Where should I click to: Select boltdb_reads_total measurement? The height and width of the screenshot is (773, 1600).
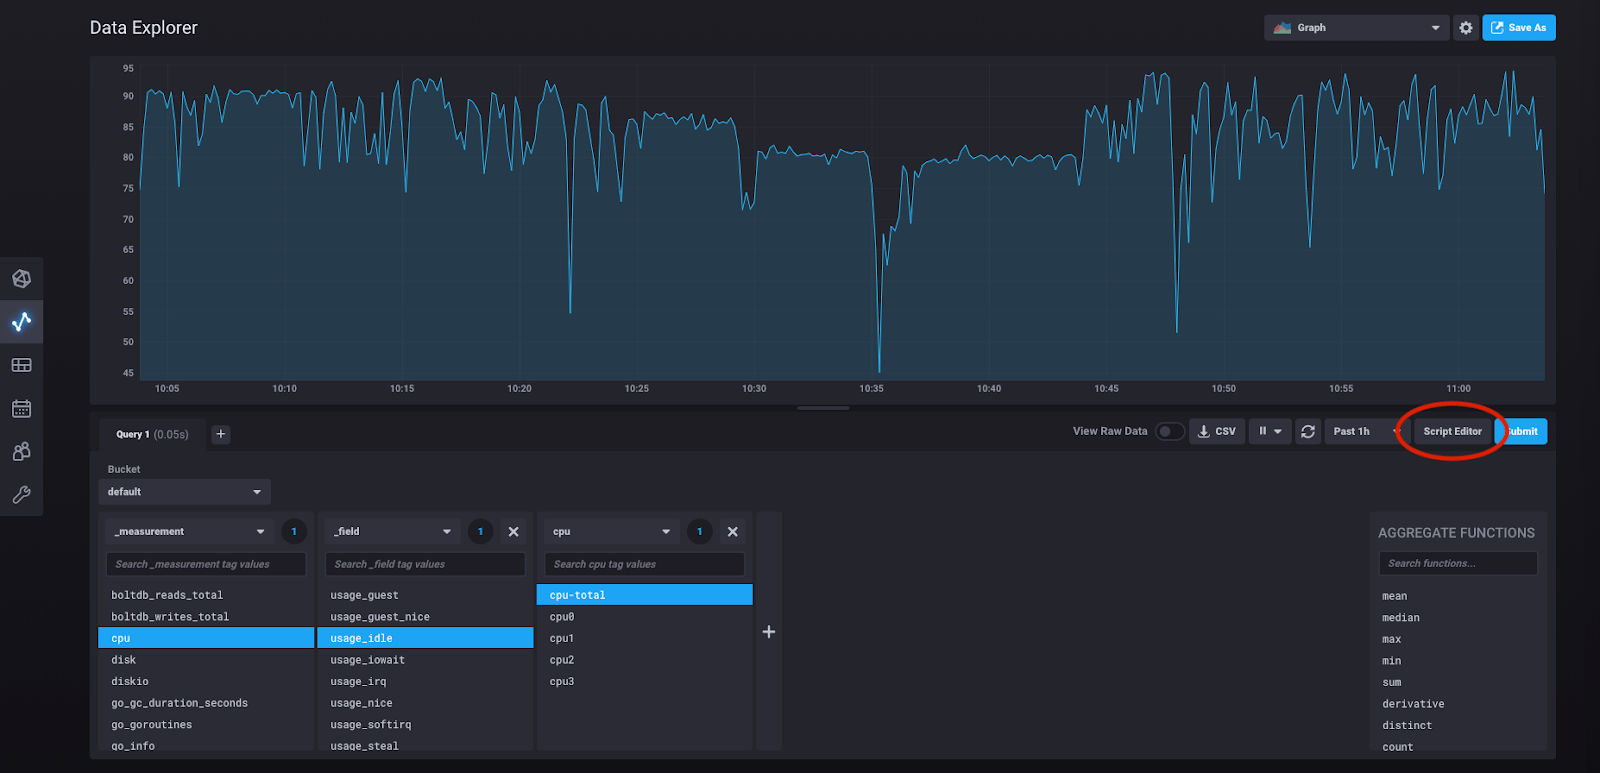coord(206,595)
